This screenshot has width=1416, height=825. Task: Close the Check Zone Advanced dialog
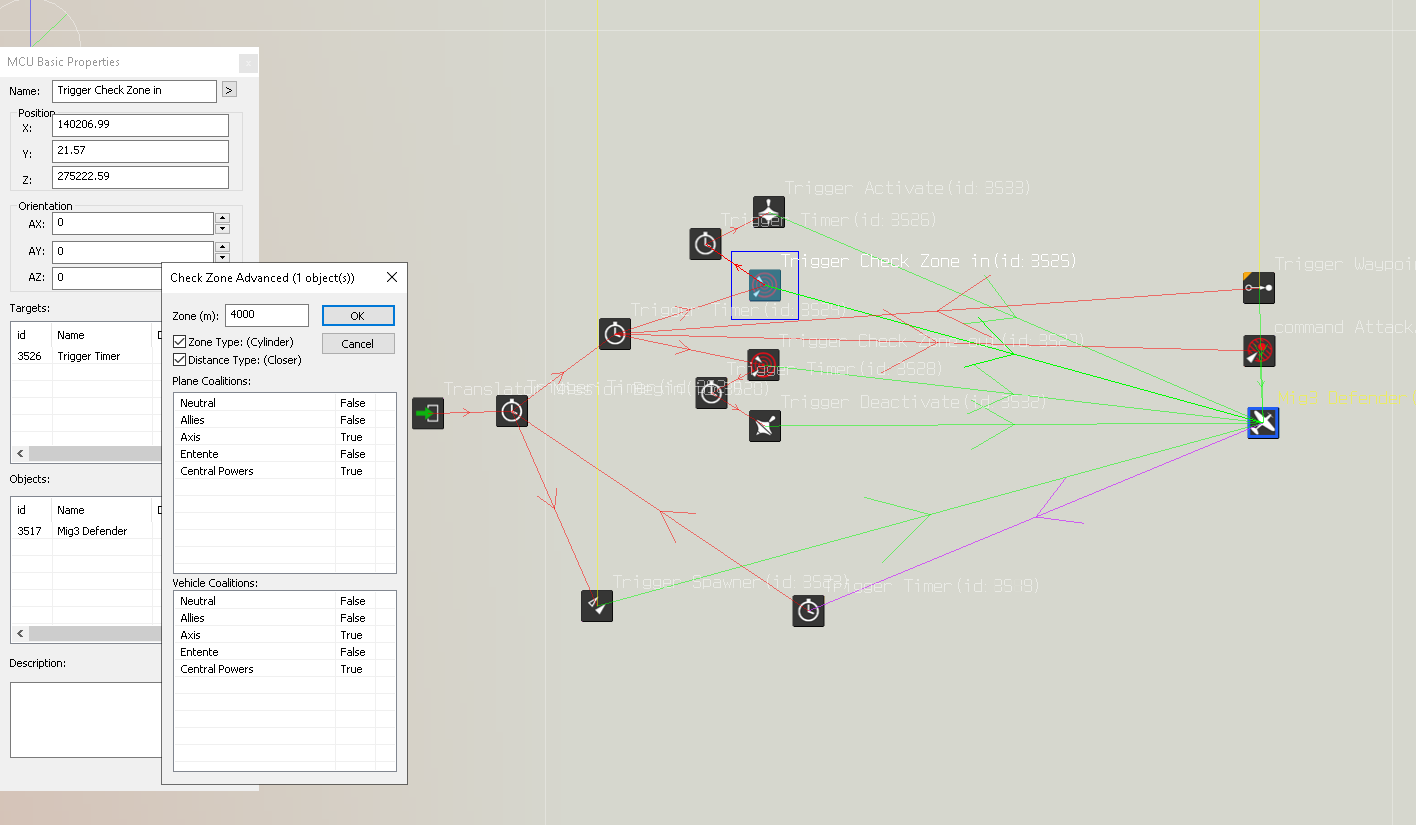click(392, 277)
